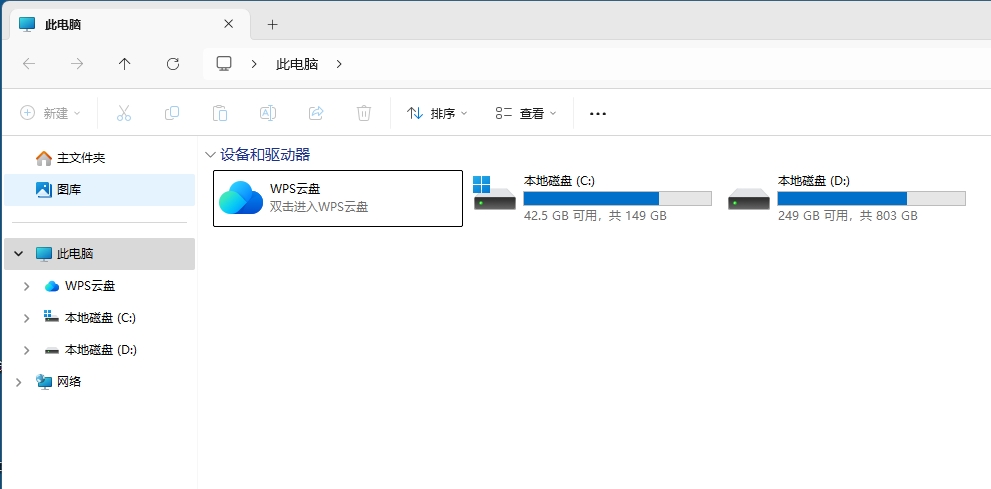Collapse the 设备和驱动器 group

tap(210, 155)
